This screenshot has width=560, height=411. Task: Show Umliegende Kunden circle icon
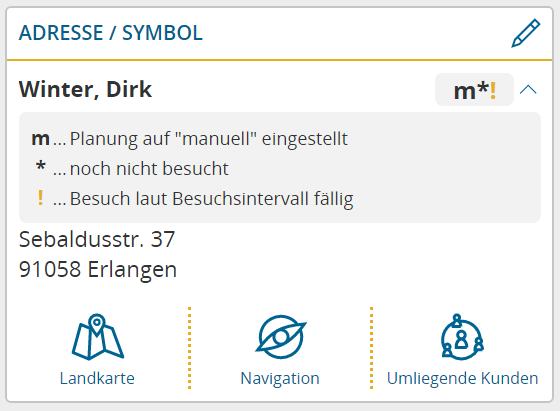[x=462, y=337]
